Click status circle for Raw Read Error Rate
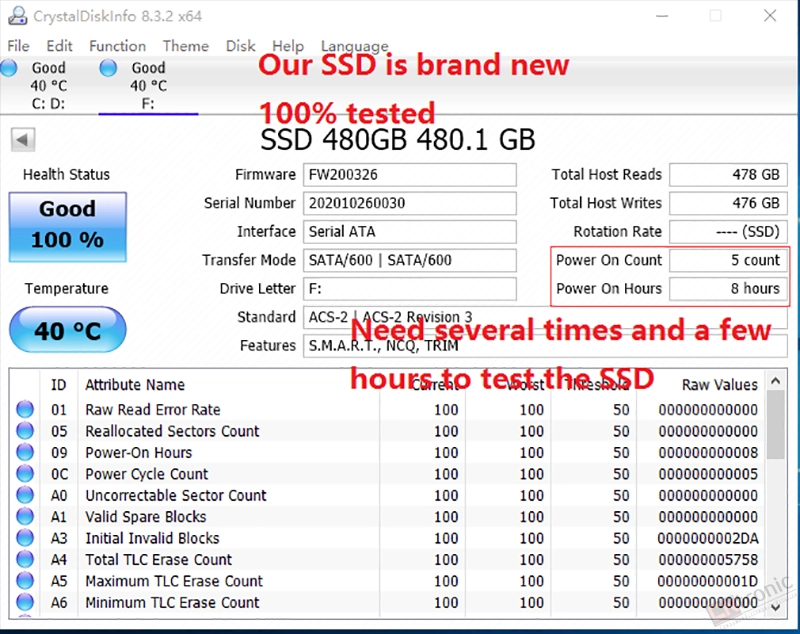Screen dimensions: 800x634 (x=25, y=409)
